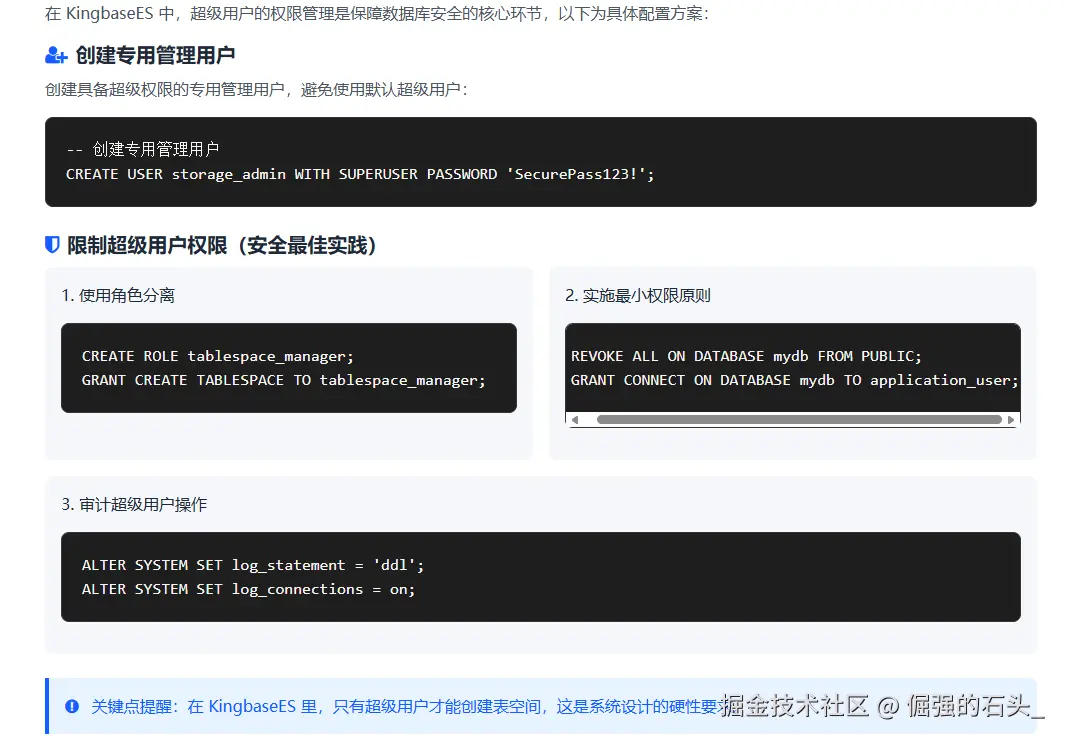Click the exclamation info icon before 关键点提醒
The height and width of the screenshot is (741, 1066).
coord(72,706)
